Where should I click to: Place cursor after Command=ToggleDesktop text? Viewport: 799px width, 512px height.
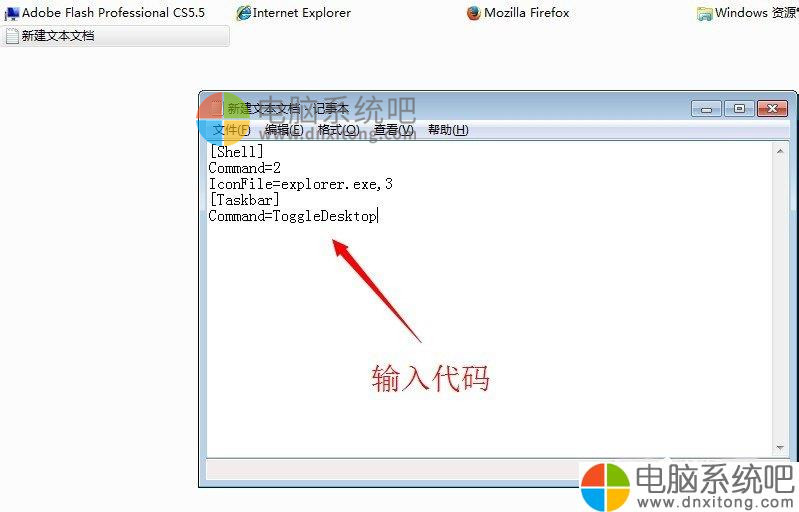pyautogui.click(x=378, y=216)
